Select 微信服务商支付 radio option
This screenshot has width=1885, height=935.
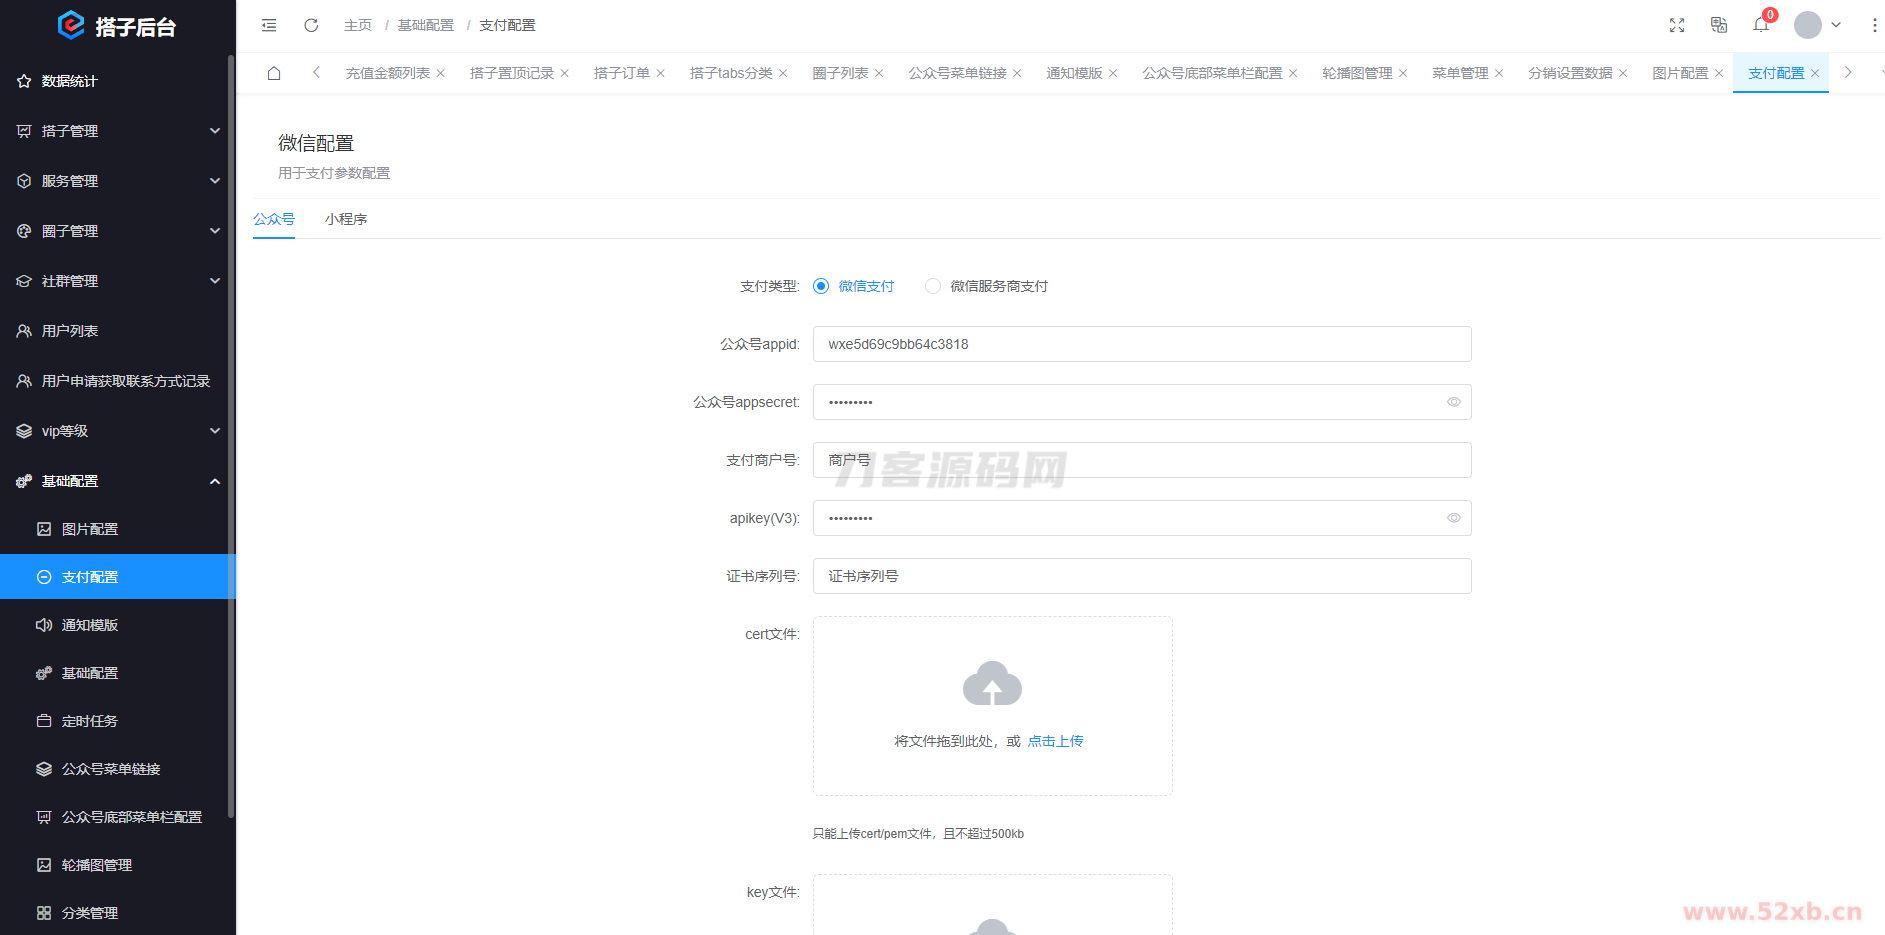933,286
